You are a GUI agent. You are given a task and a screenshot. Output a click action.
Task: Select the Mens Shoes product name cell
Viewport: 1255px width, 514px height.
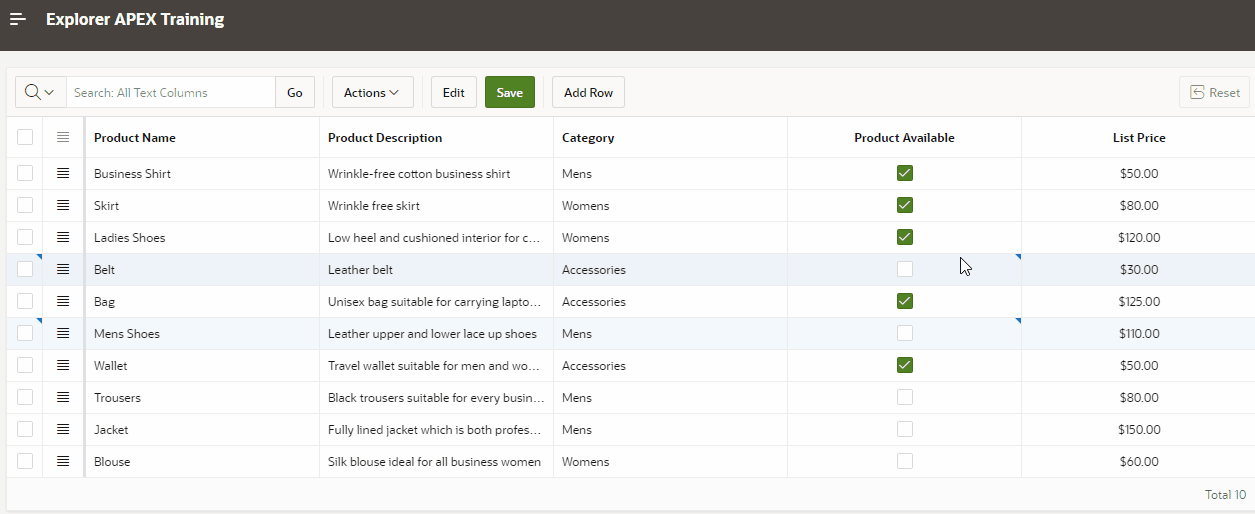[203, 333]
